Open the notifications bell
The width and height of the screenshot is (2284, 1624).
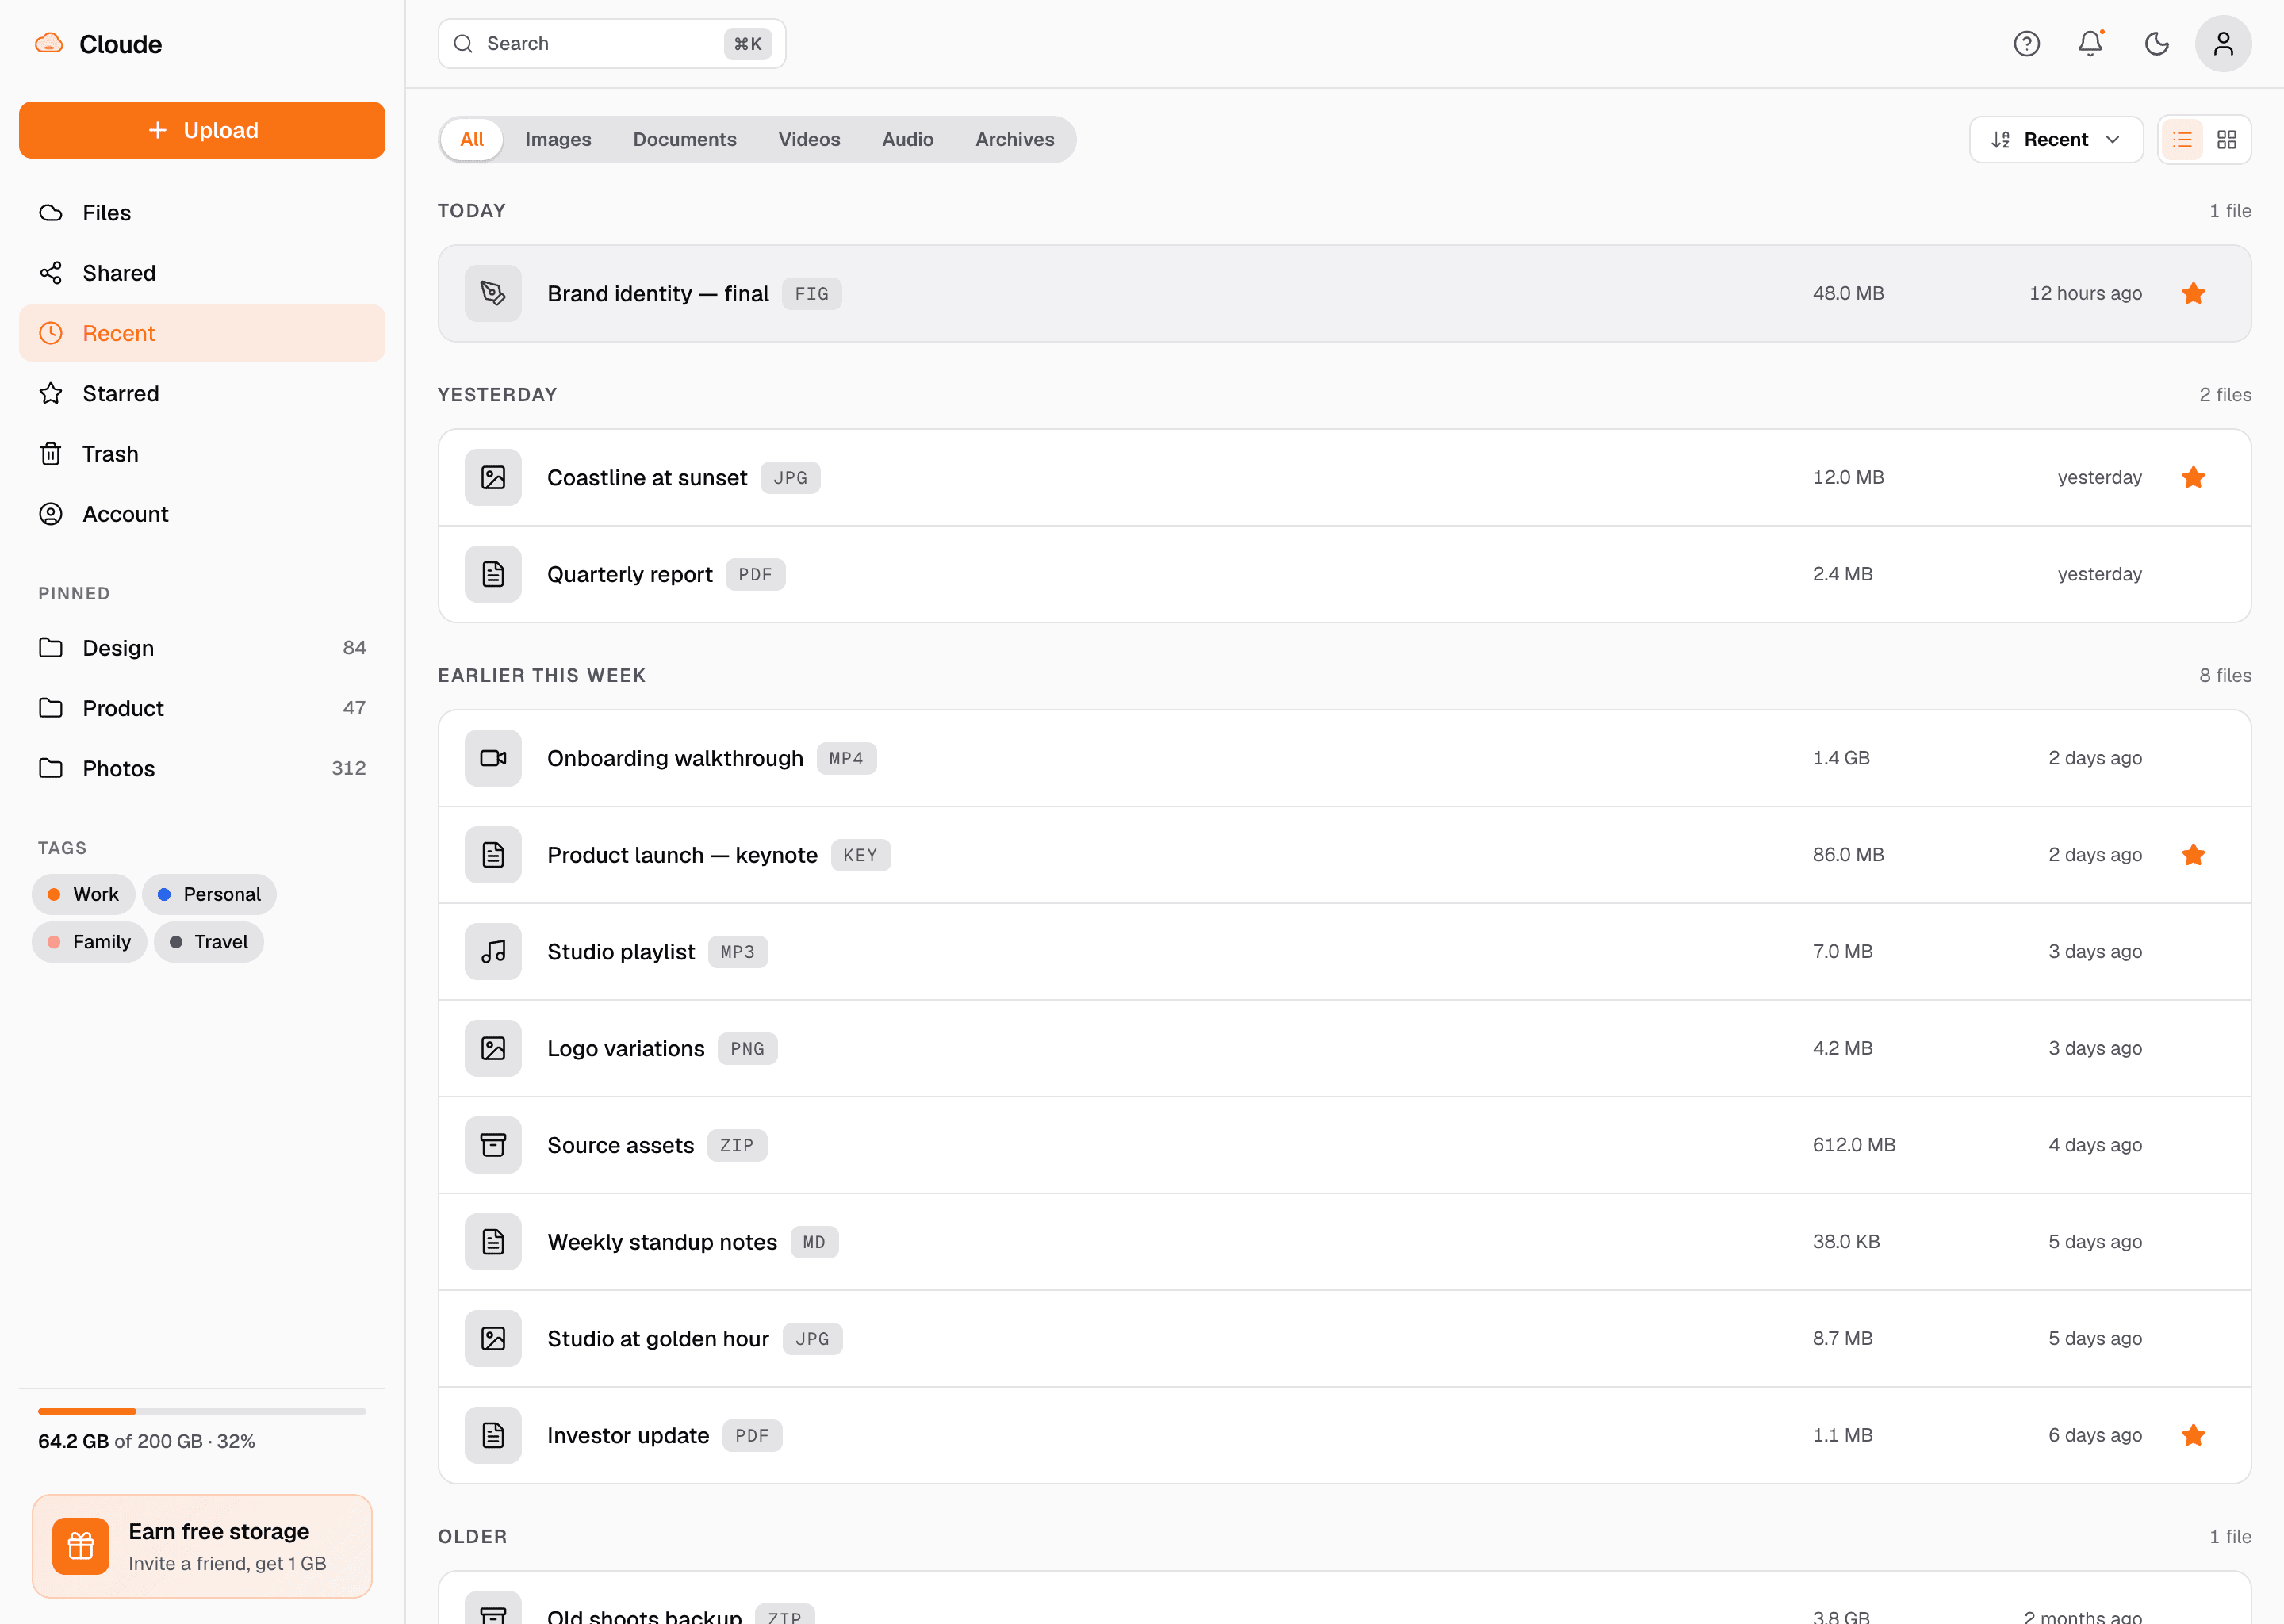2090,44
